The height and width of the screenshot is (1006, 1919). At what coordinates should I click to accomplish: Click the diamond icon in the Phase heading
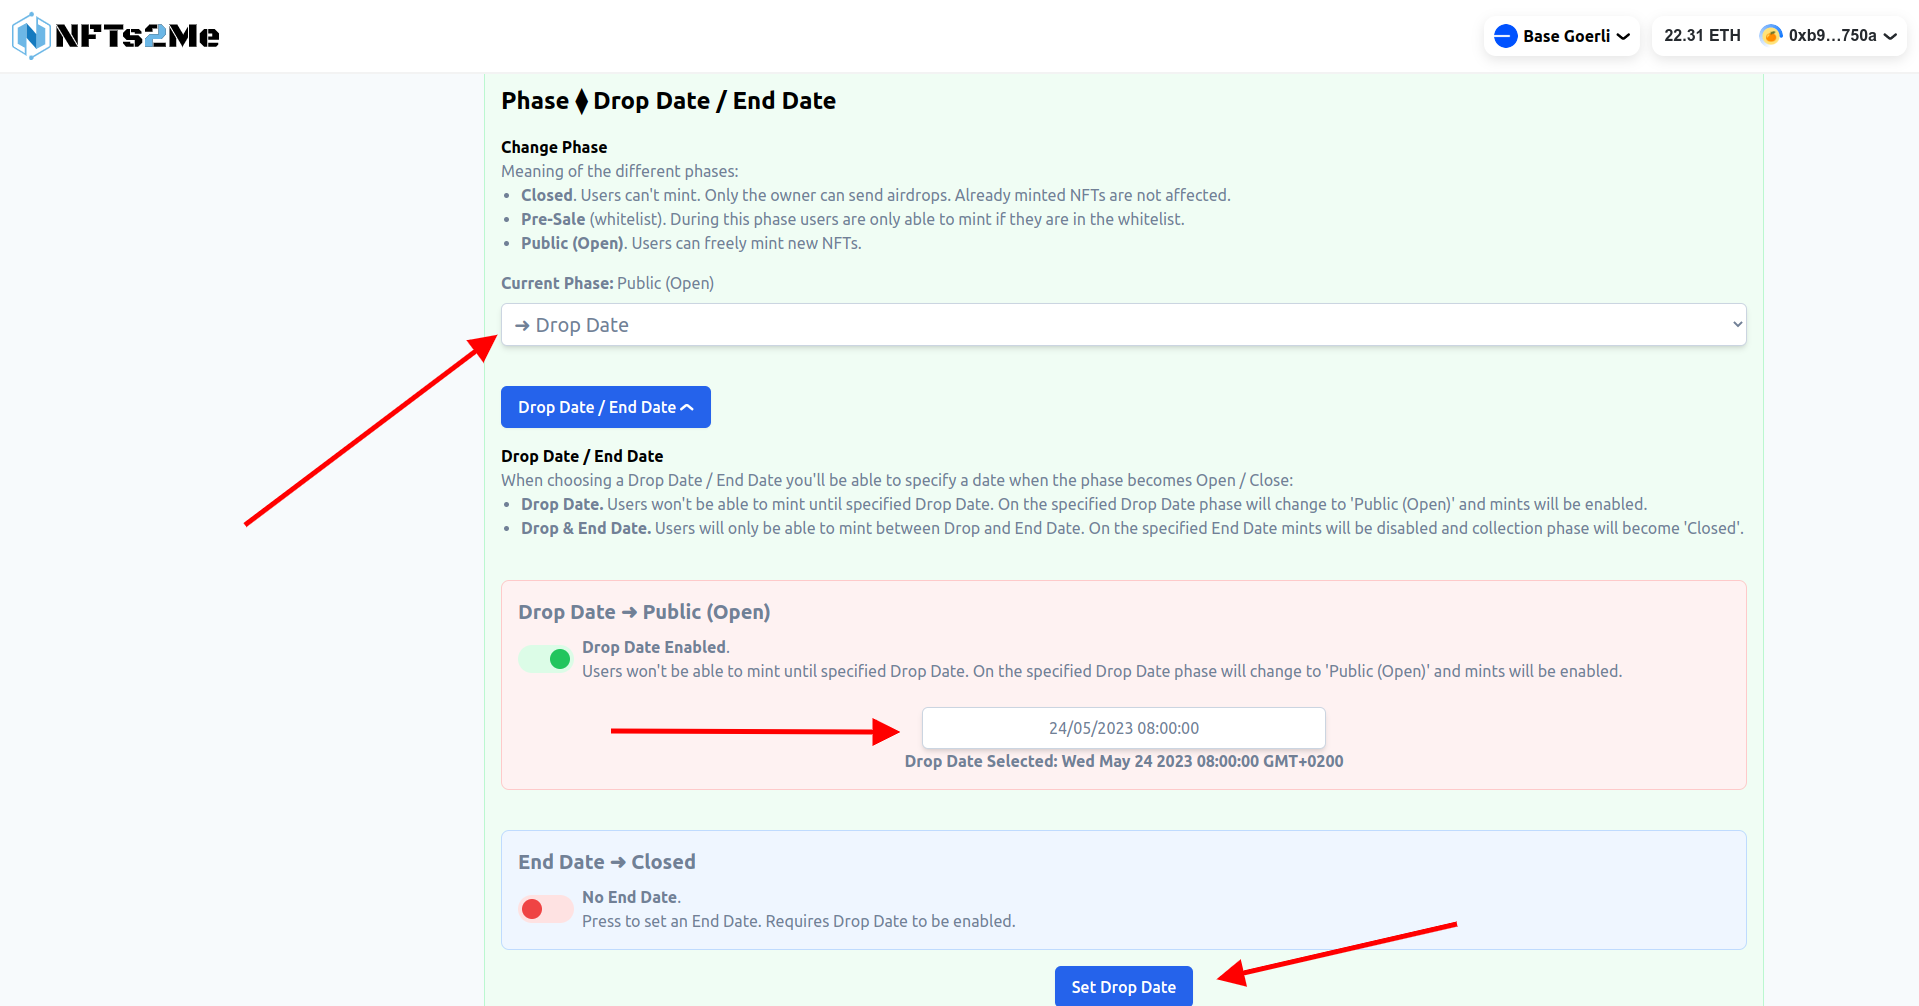point(581,101)
